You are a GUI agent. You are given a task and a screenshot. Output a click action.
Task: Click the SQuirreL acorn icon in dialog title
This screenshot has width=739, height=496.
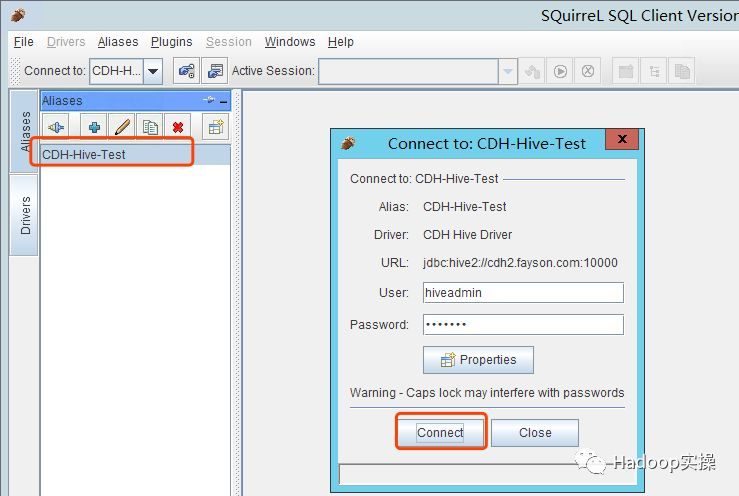(x=348, y=143)
